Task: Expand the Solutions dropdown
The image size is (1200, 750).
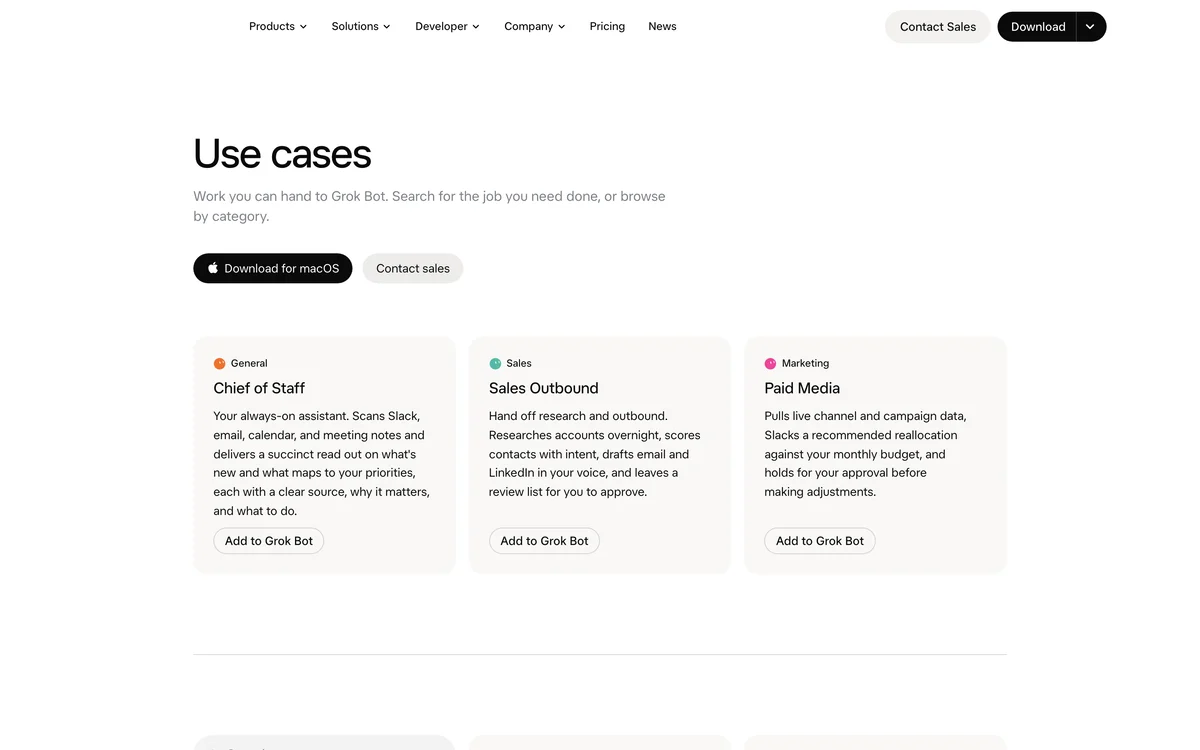Action: click(x=361, y=26)
